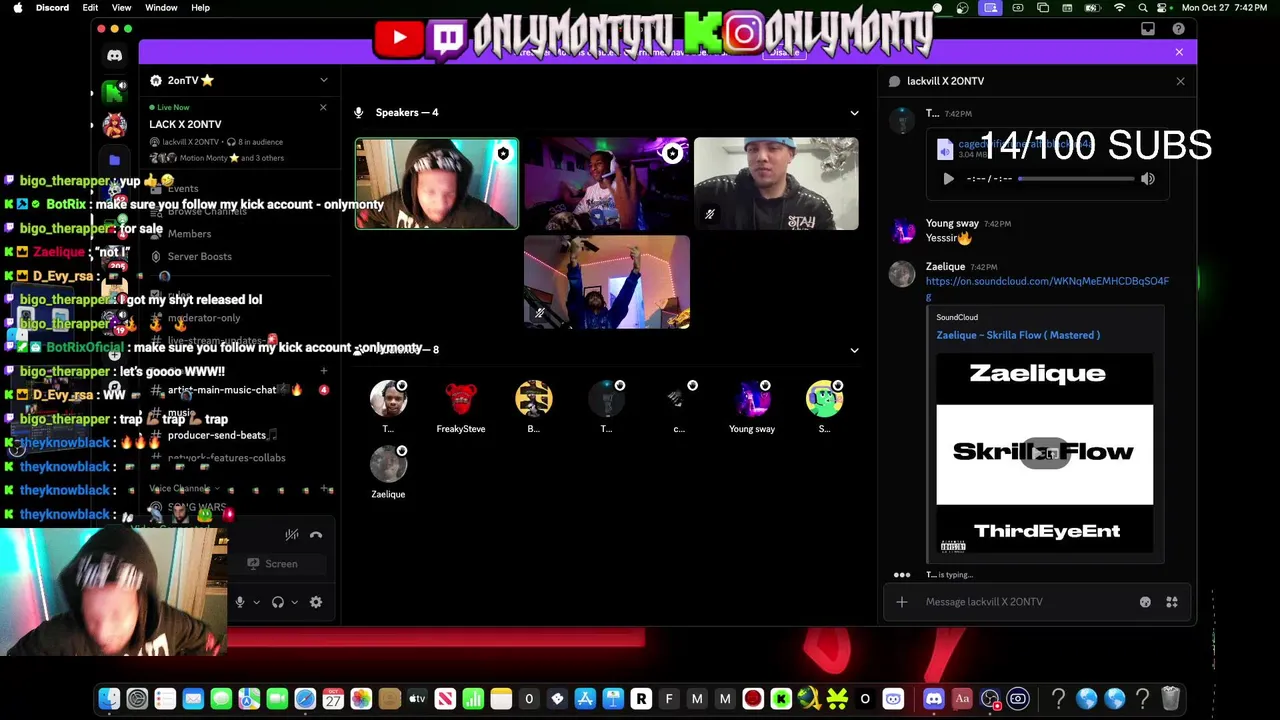This screenshot has height=720, width=1280.
Task: Open artist-main-music-chat channel
Action: click(x=222, y=390)
